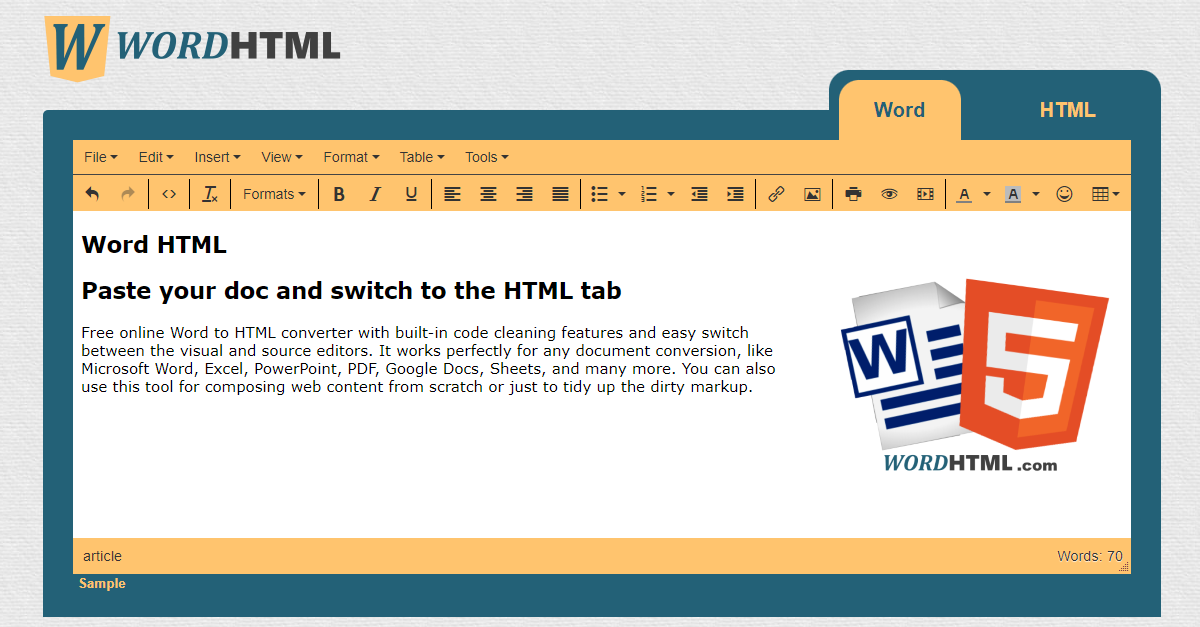
Task: Click the Sample link
Action: click(102, 584)
